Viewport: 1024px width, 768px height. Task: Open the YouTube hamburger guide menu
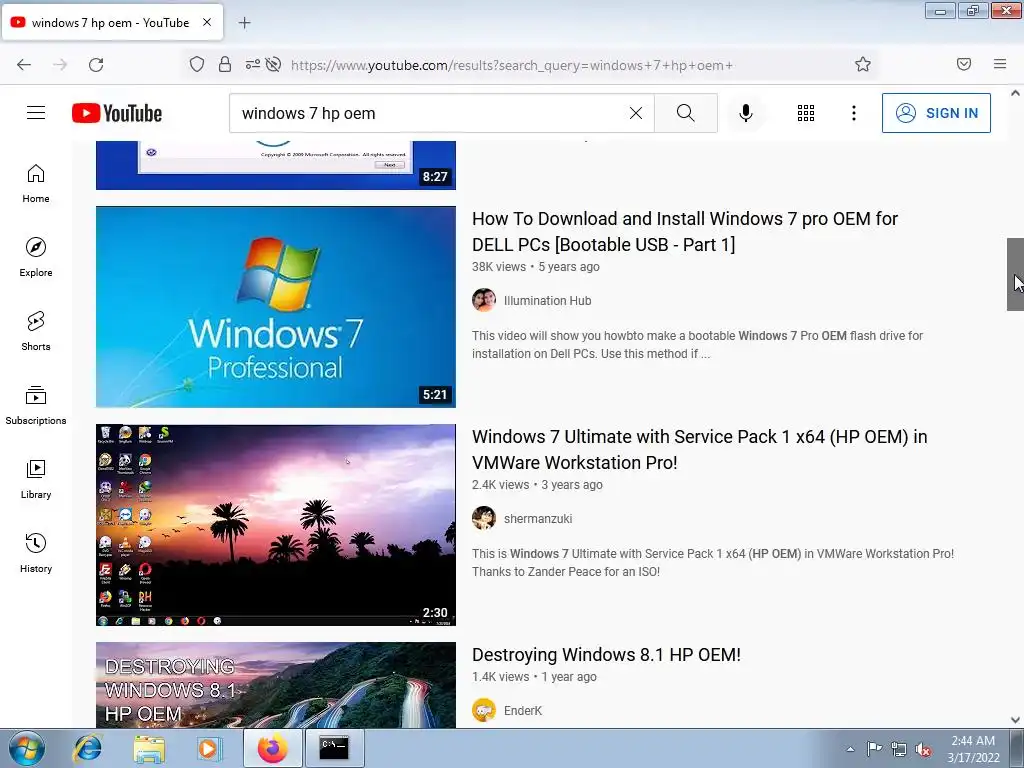click(36, 113)
